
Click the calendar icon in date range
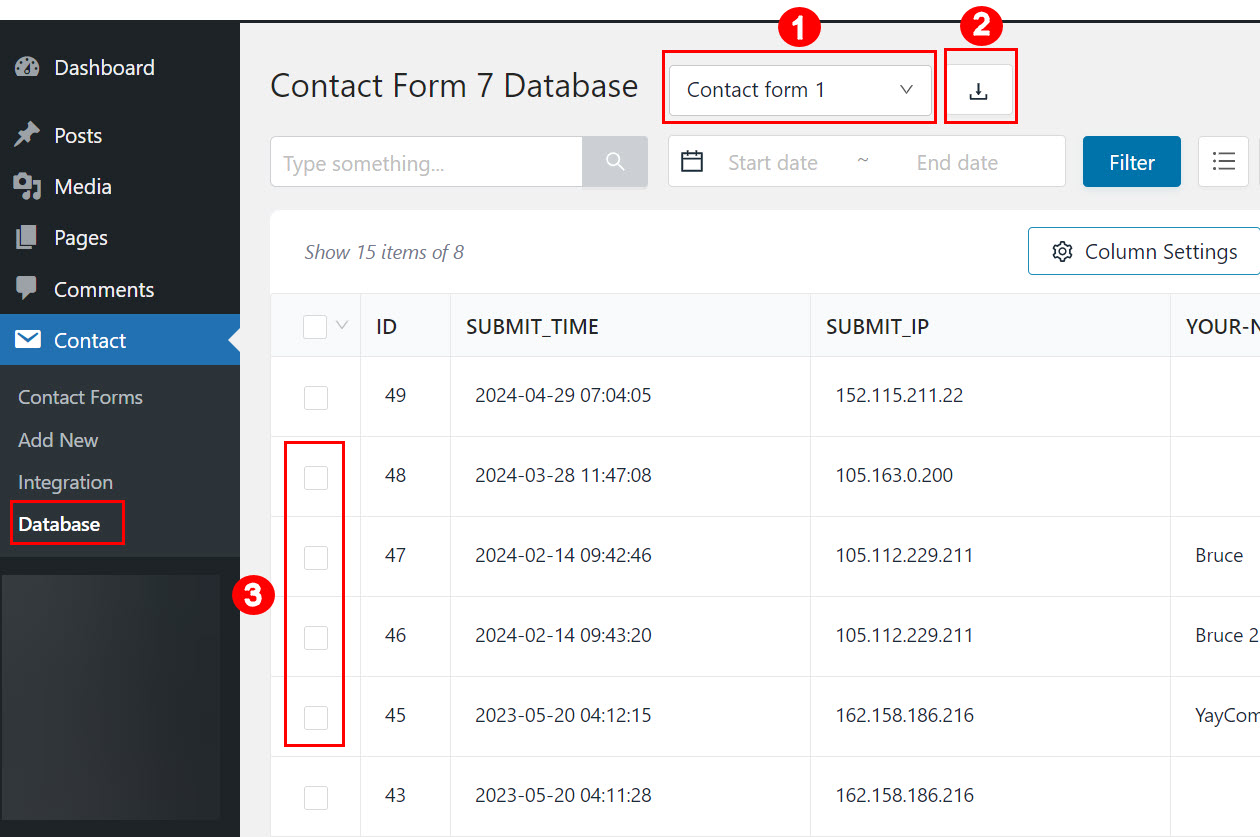pos(692,162)
